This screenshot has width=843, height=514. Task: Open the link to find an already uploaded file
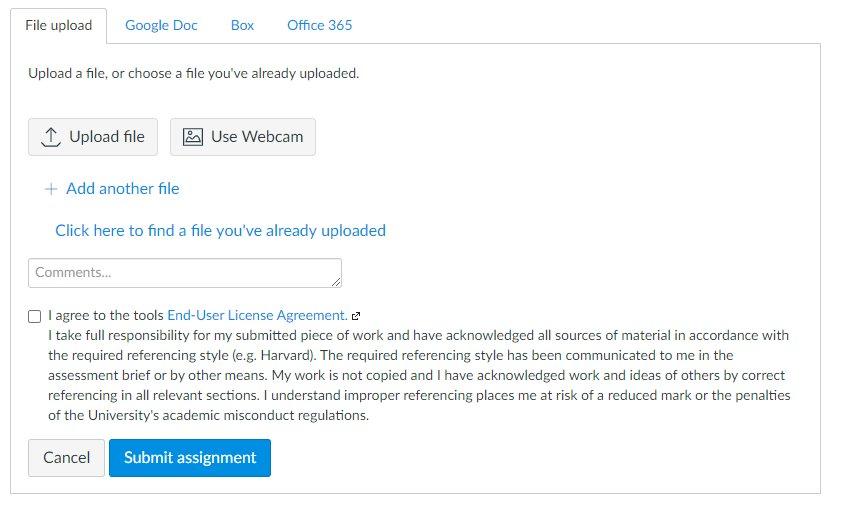tap(220, 231)
